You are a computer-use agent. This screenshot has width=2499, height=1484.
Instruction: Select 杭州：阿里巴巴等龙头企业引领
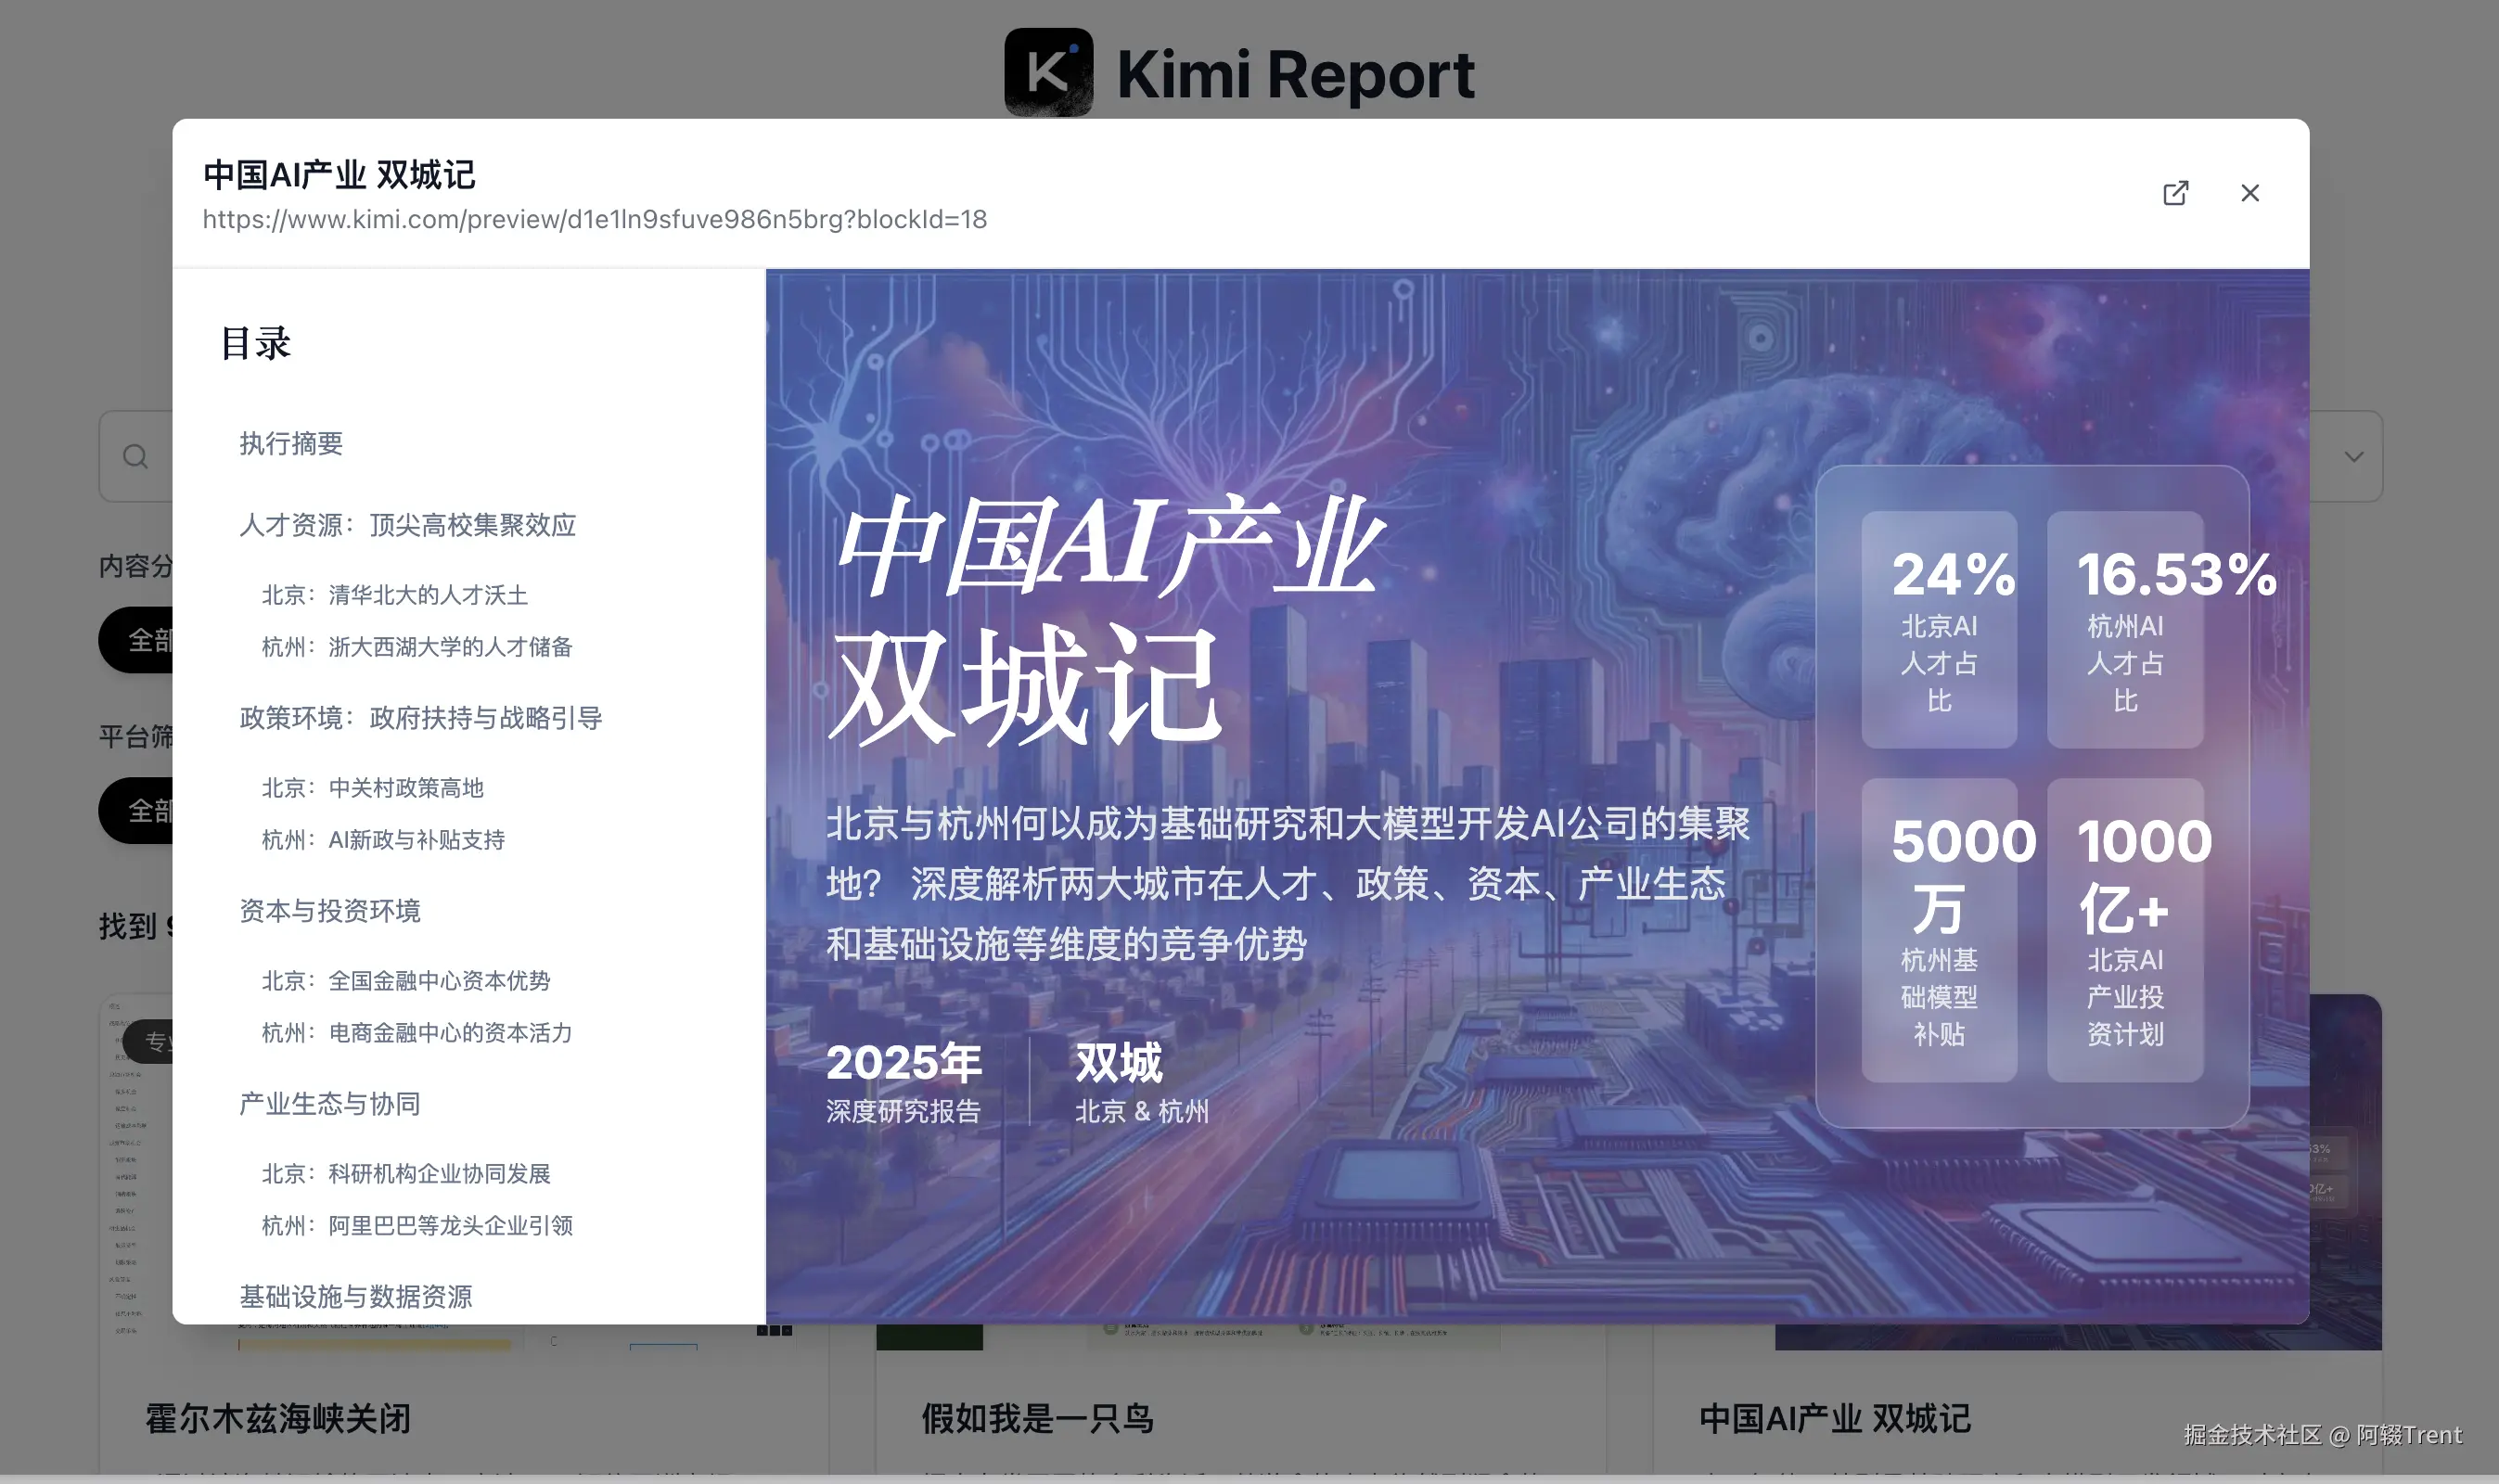click(x=416, y=1226)
